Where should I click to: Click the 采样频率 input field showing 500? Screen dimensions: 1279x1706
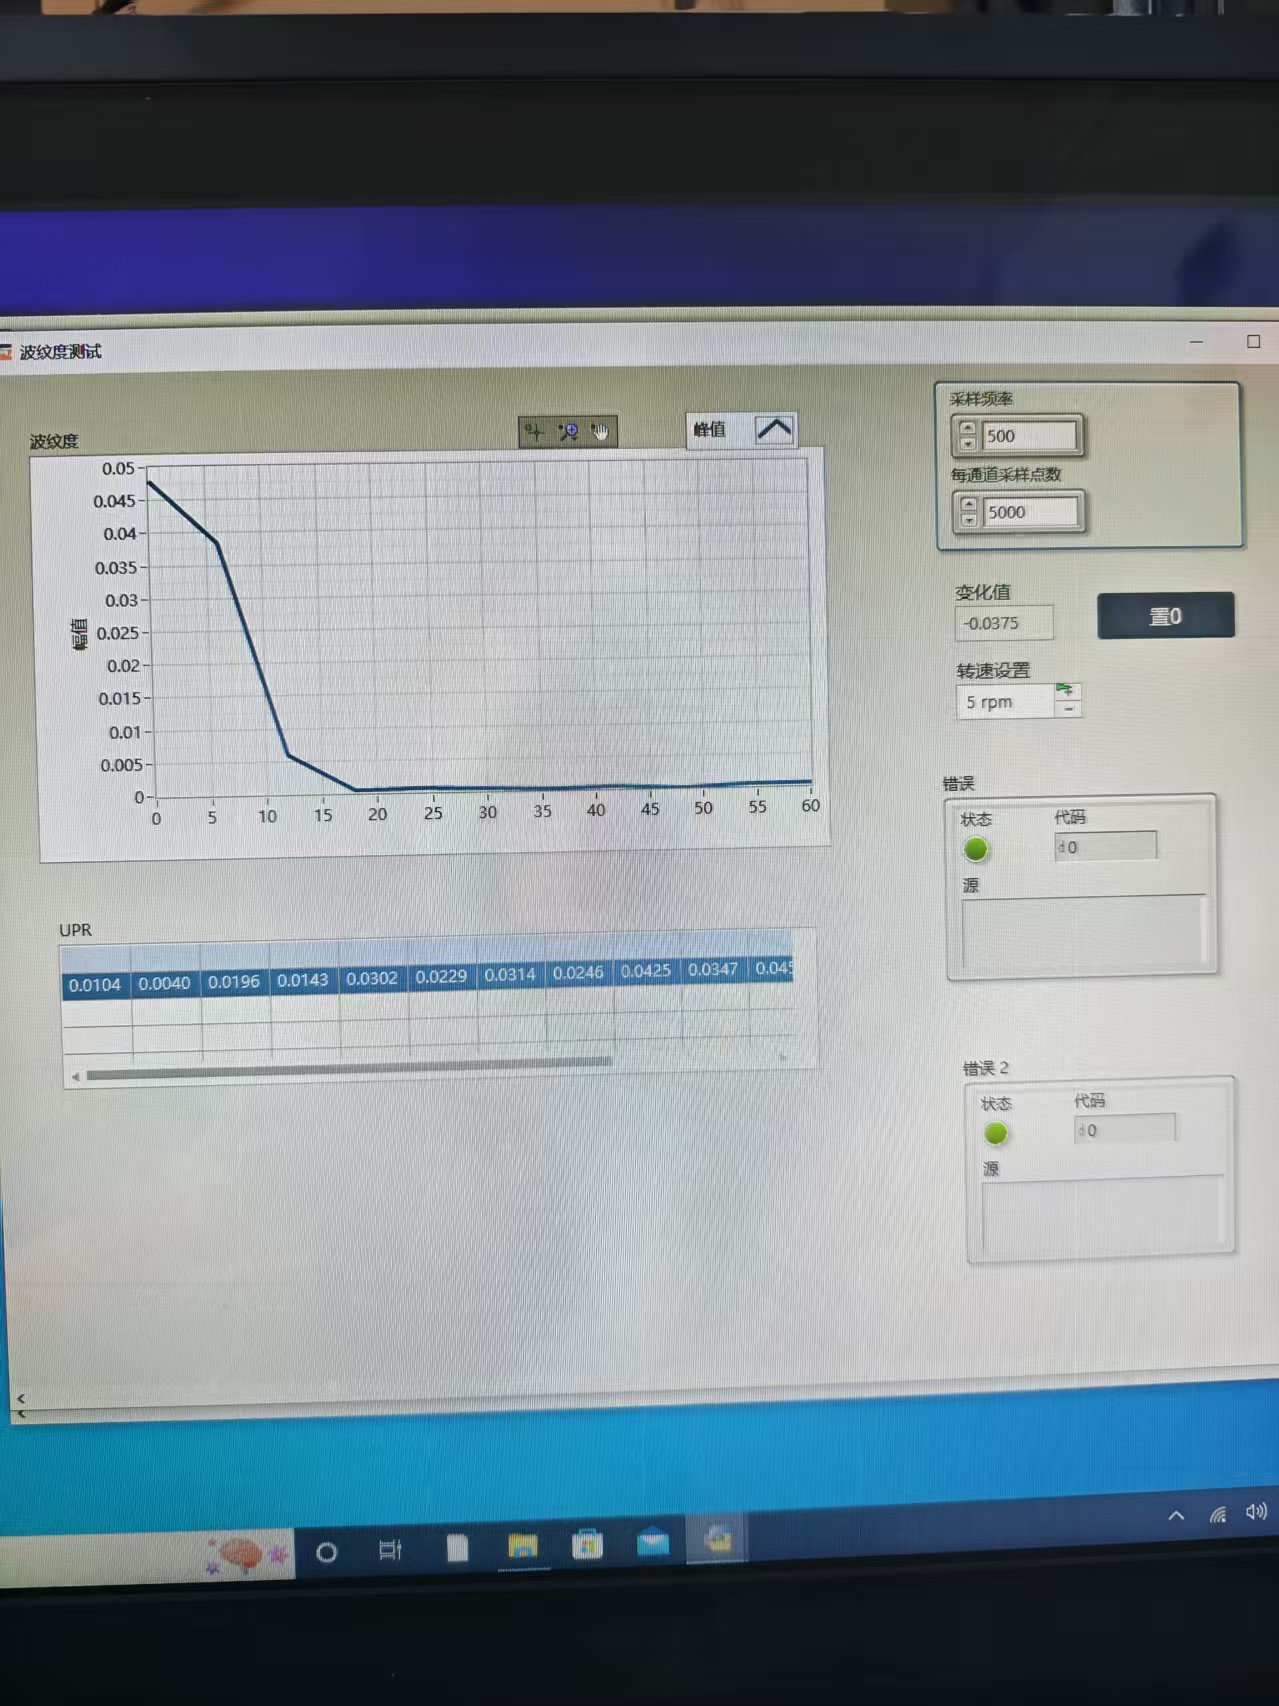[x=1029, y=436]
